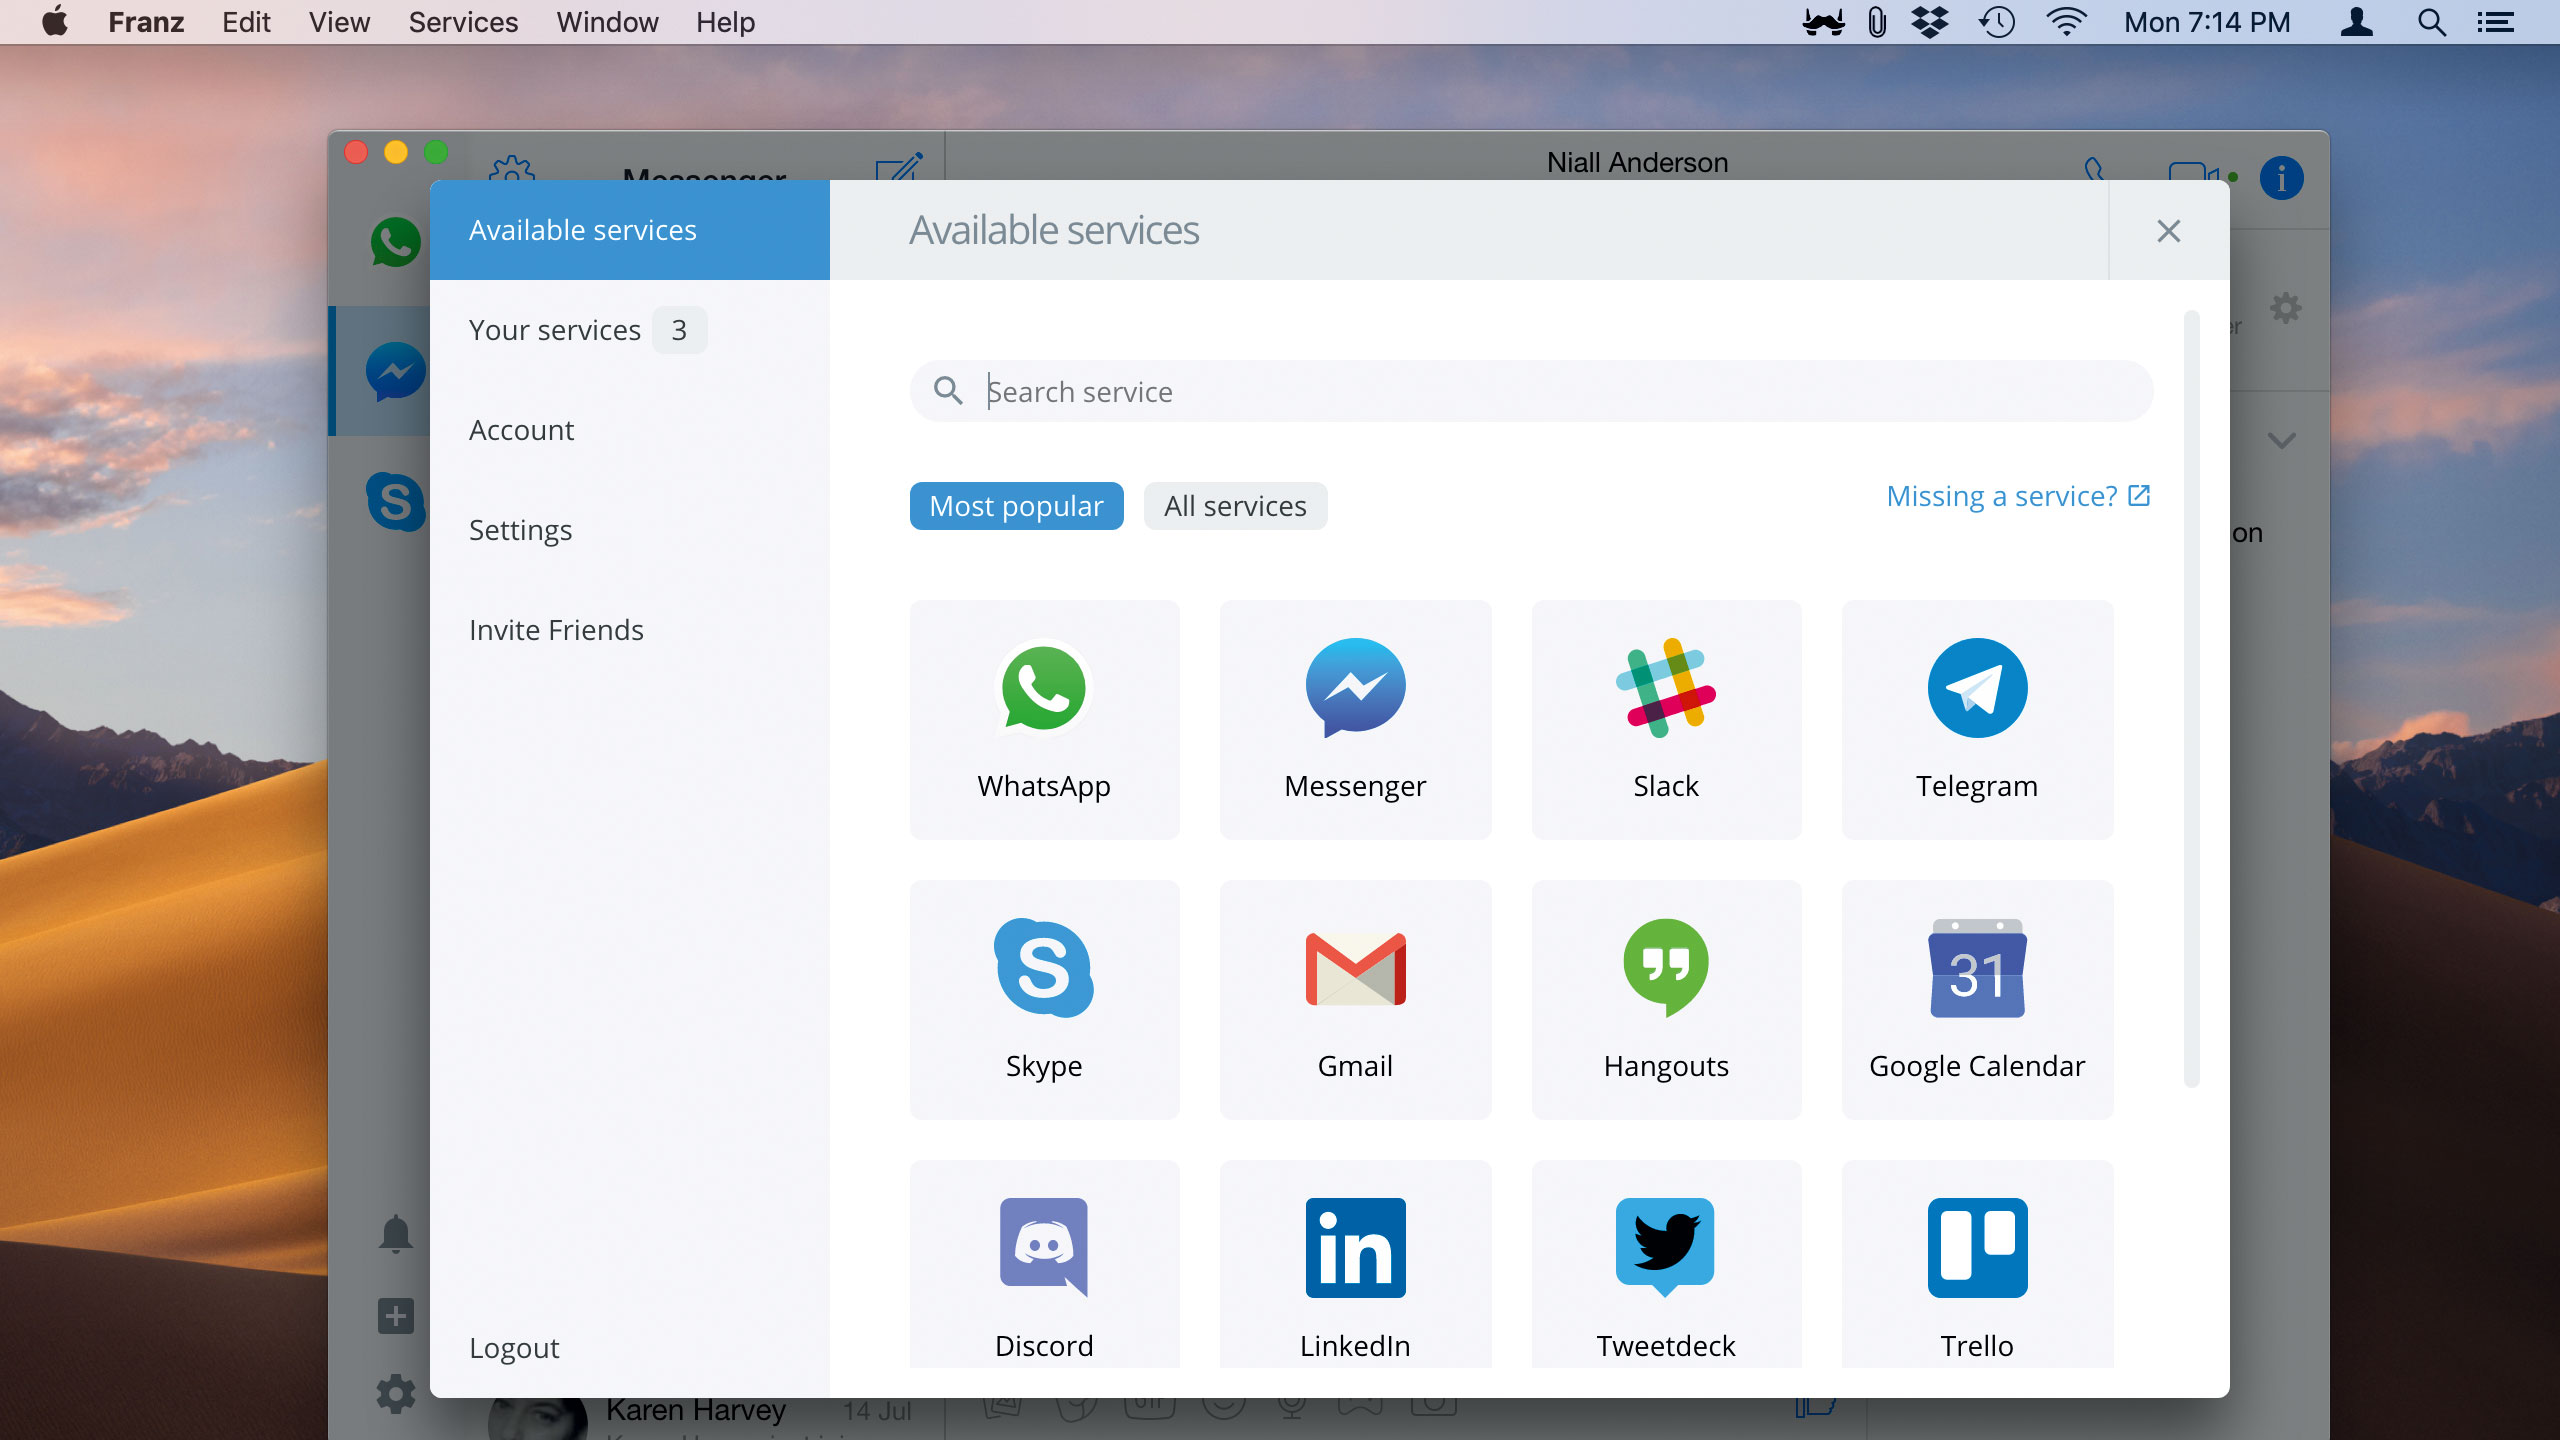Choose the Trello service card
The height and width of the screenshot is (1440, 2560).
point(1977,1265)
